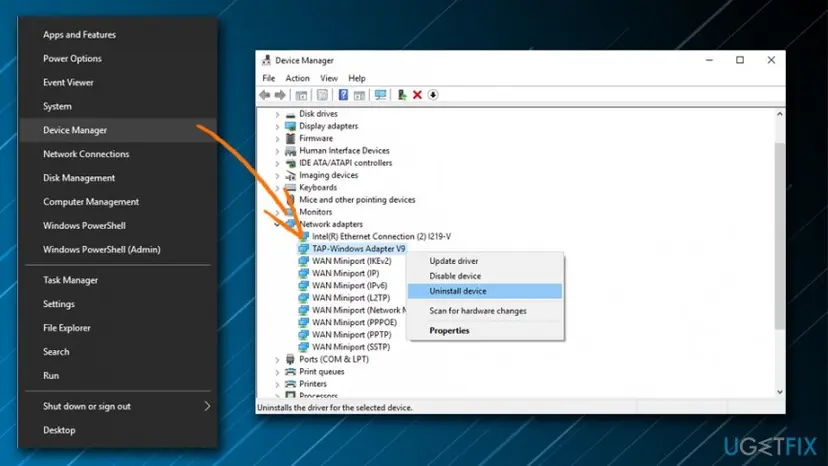
Task: Click the Imaging devices category icon
Action: [x=290, y=175]
